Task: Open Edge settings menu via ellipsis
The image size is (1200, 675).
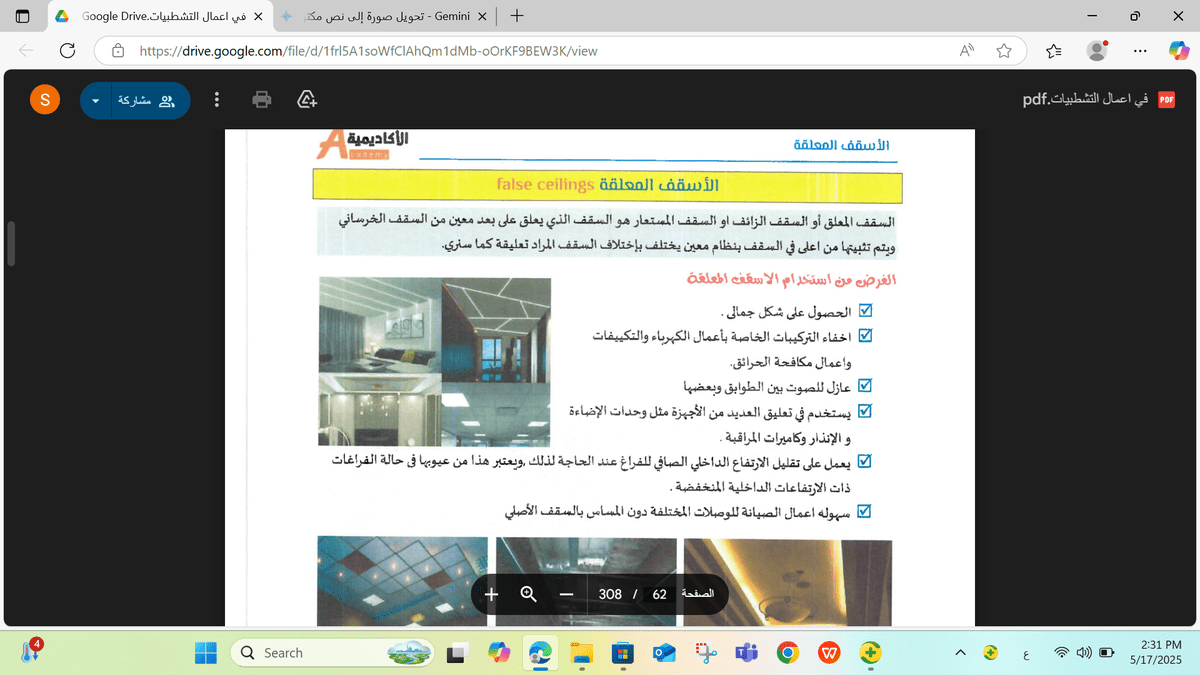Action: (x=1139, y=51)
